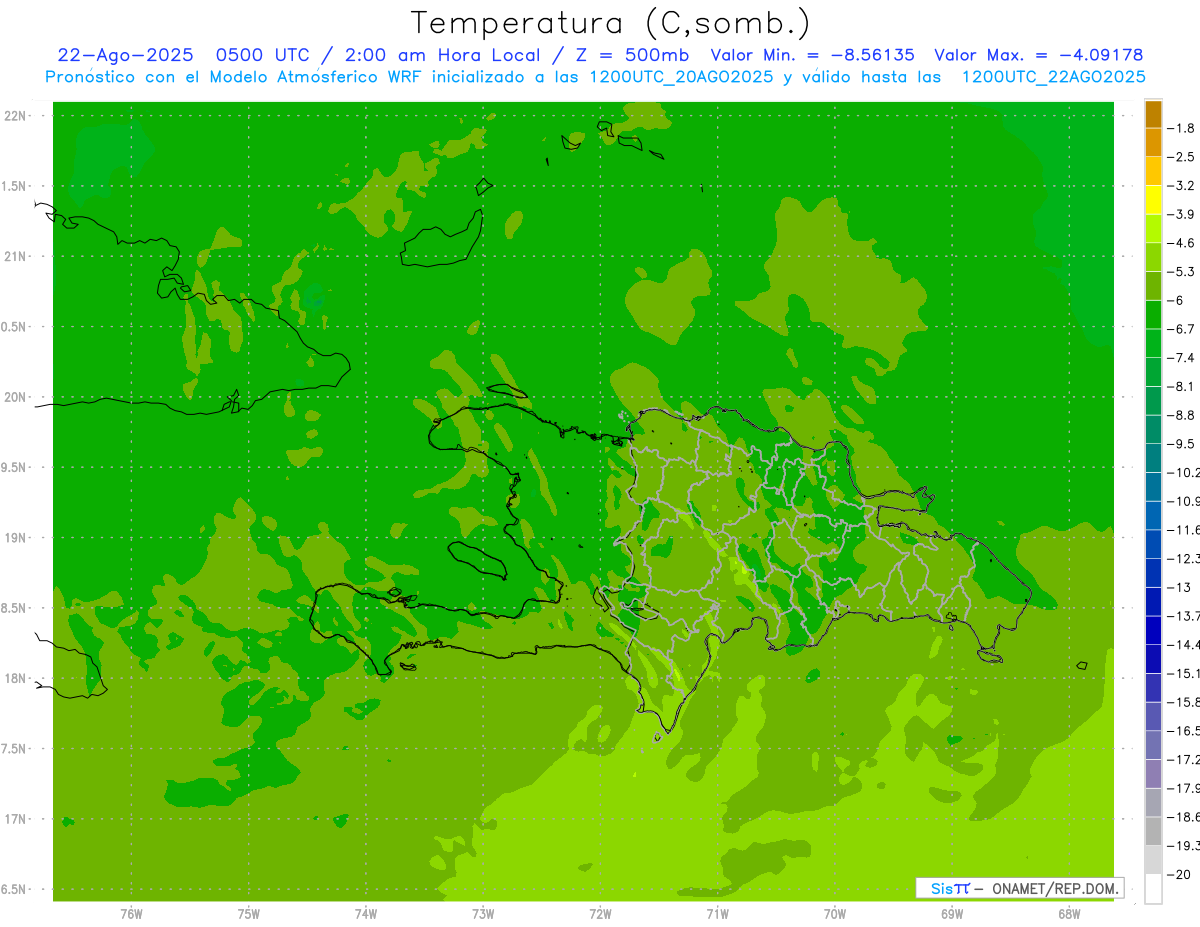The height and width of the screenshot is (927, 1200).
Task: Click the "-8.8" legend value
Action: 1183,415
